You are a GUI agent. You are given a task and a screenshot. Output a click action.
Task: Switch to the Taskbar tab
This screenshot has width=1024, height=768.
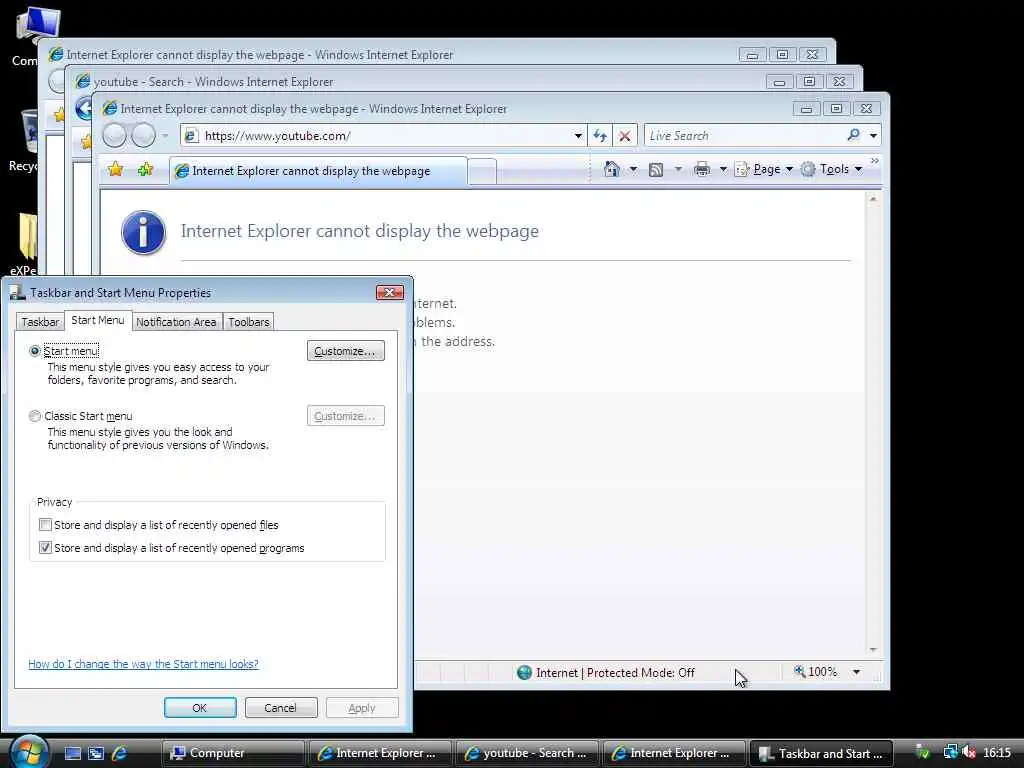click(40, 322)
